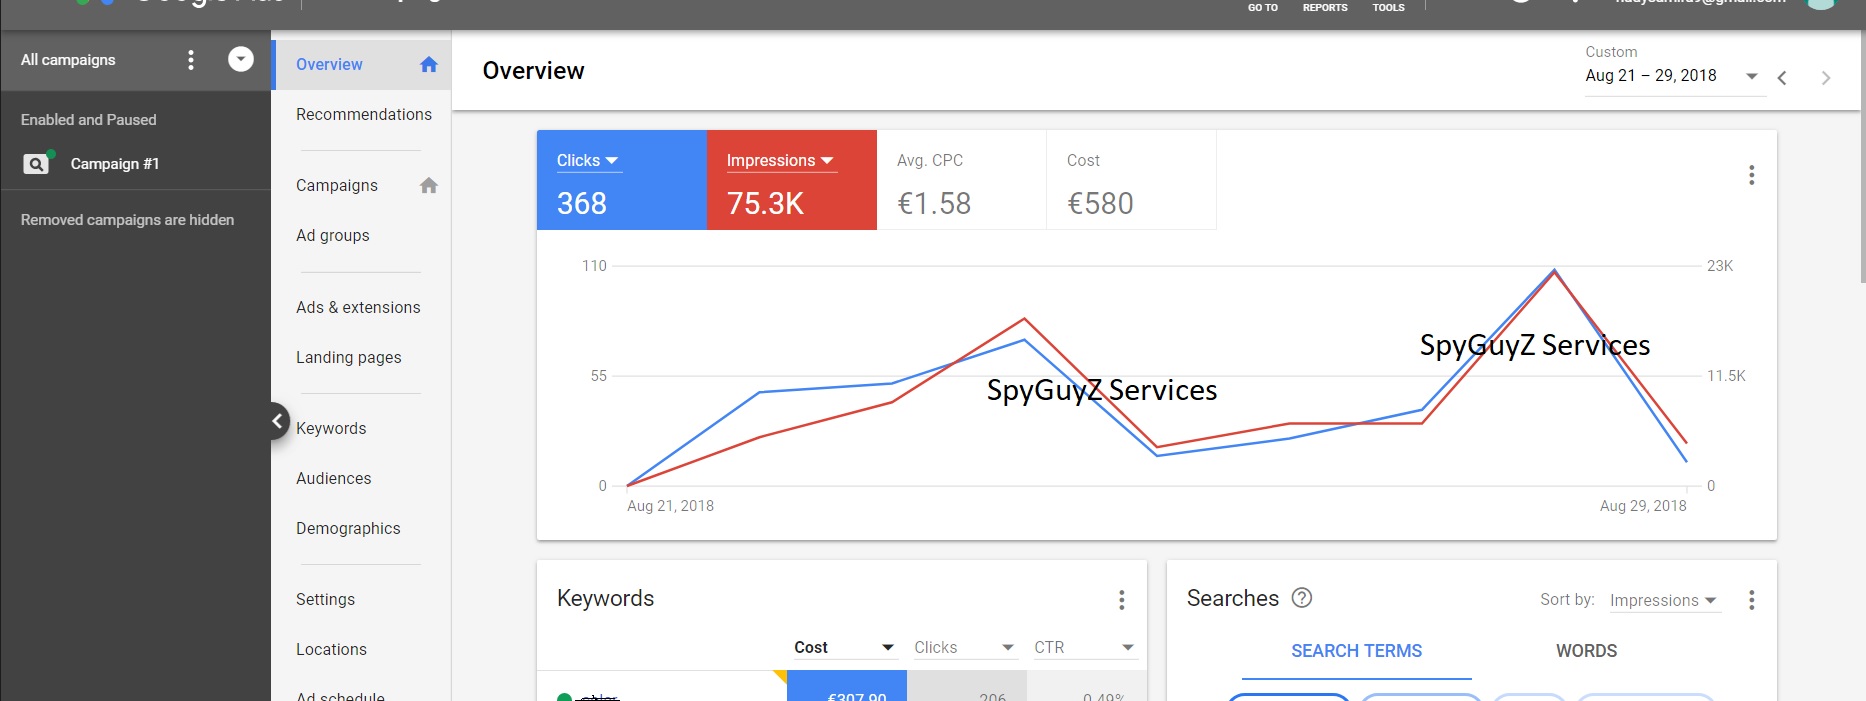Click the 110 left axis label
Image resolution: width=1866 pixels, height=701 pixels.
click(x=594, y=266)
